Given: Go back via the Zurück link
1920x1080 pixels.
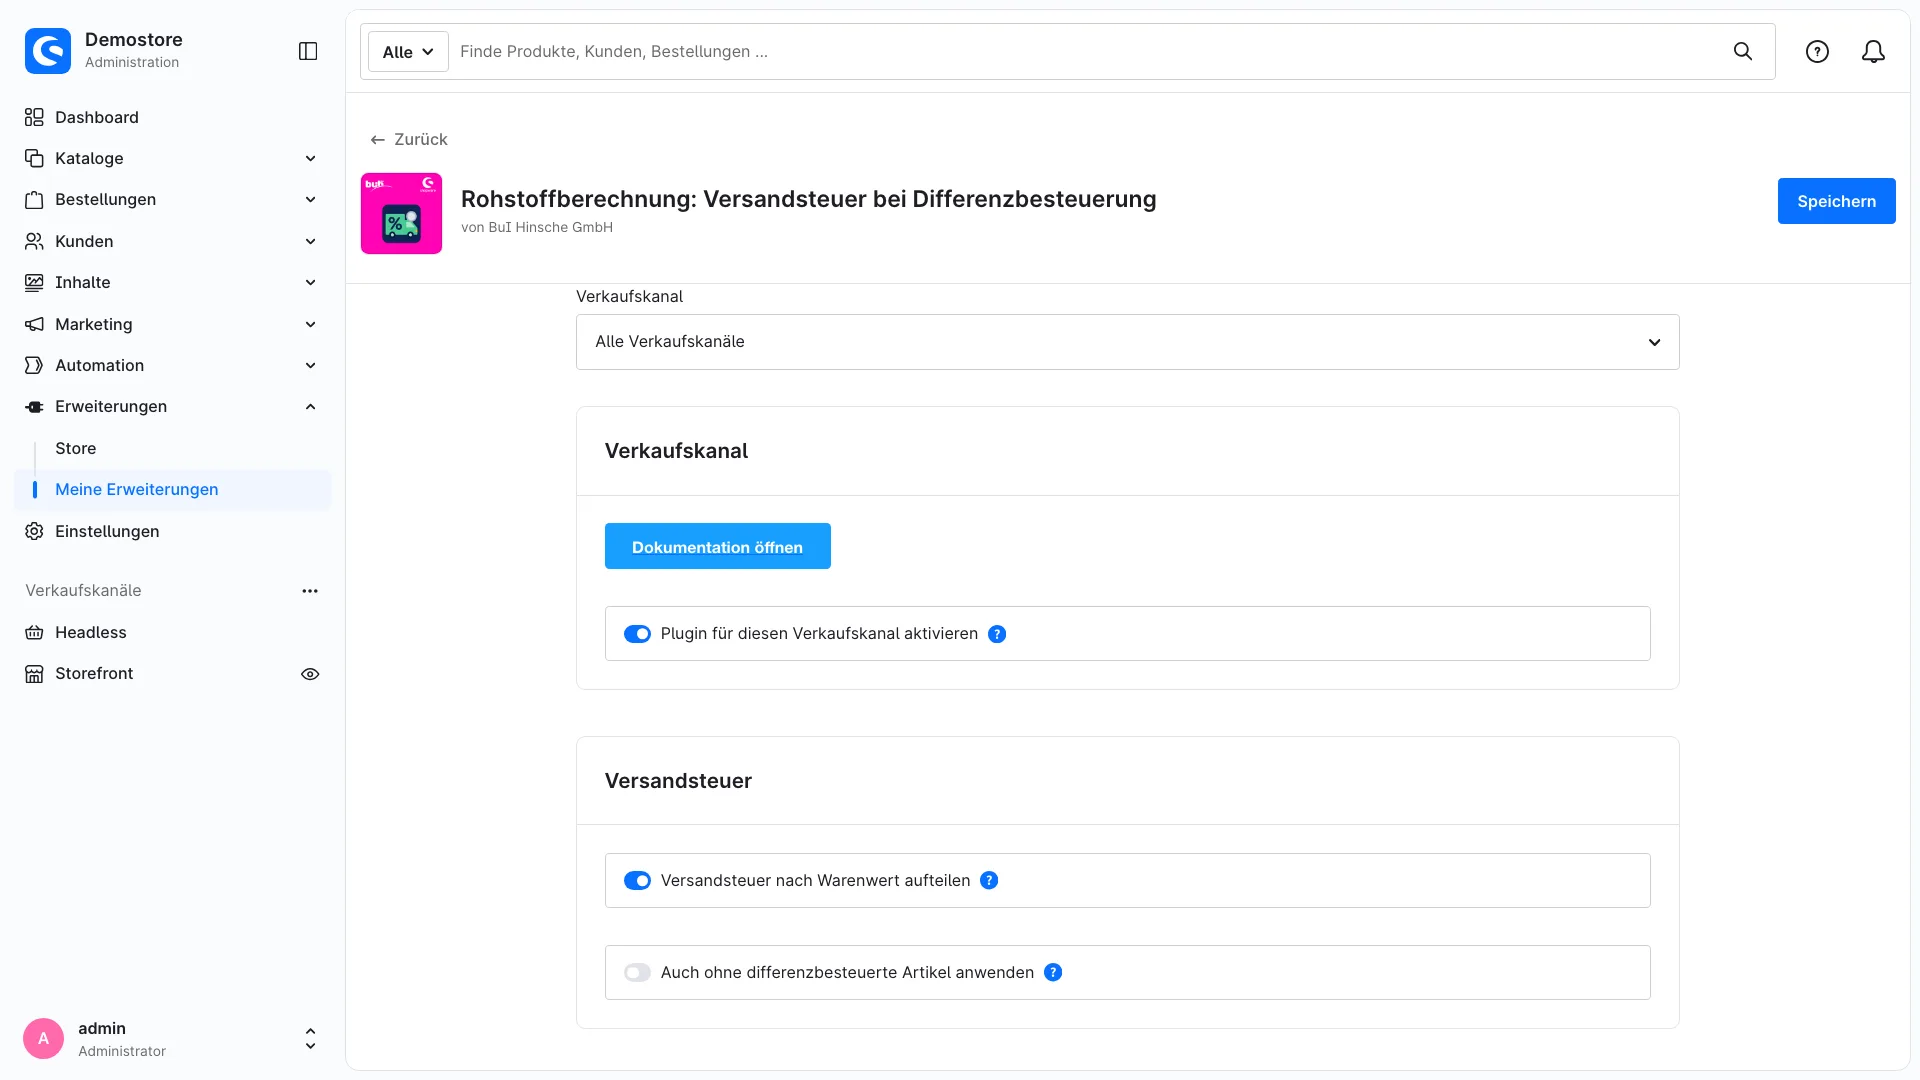Looking at the screenshot, I should tap(409, 140).
